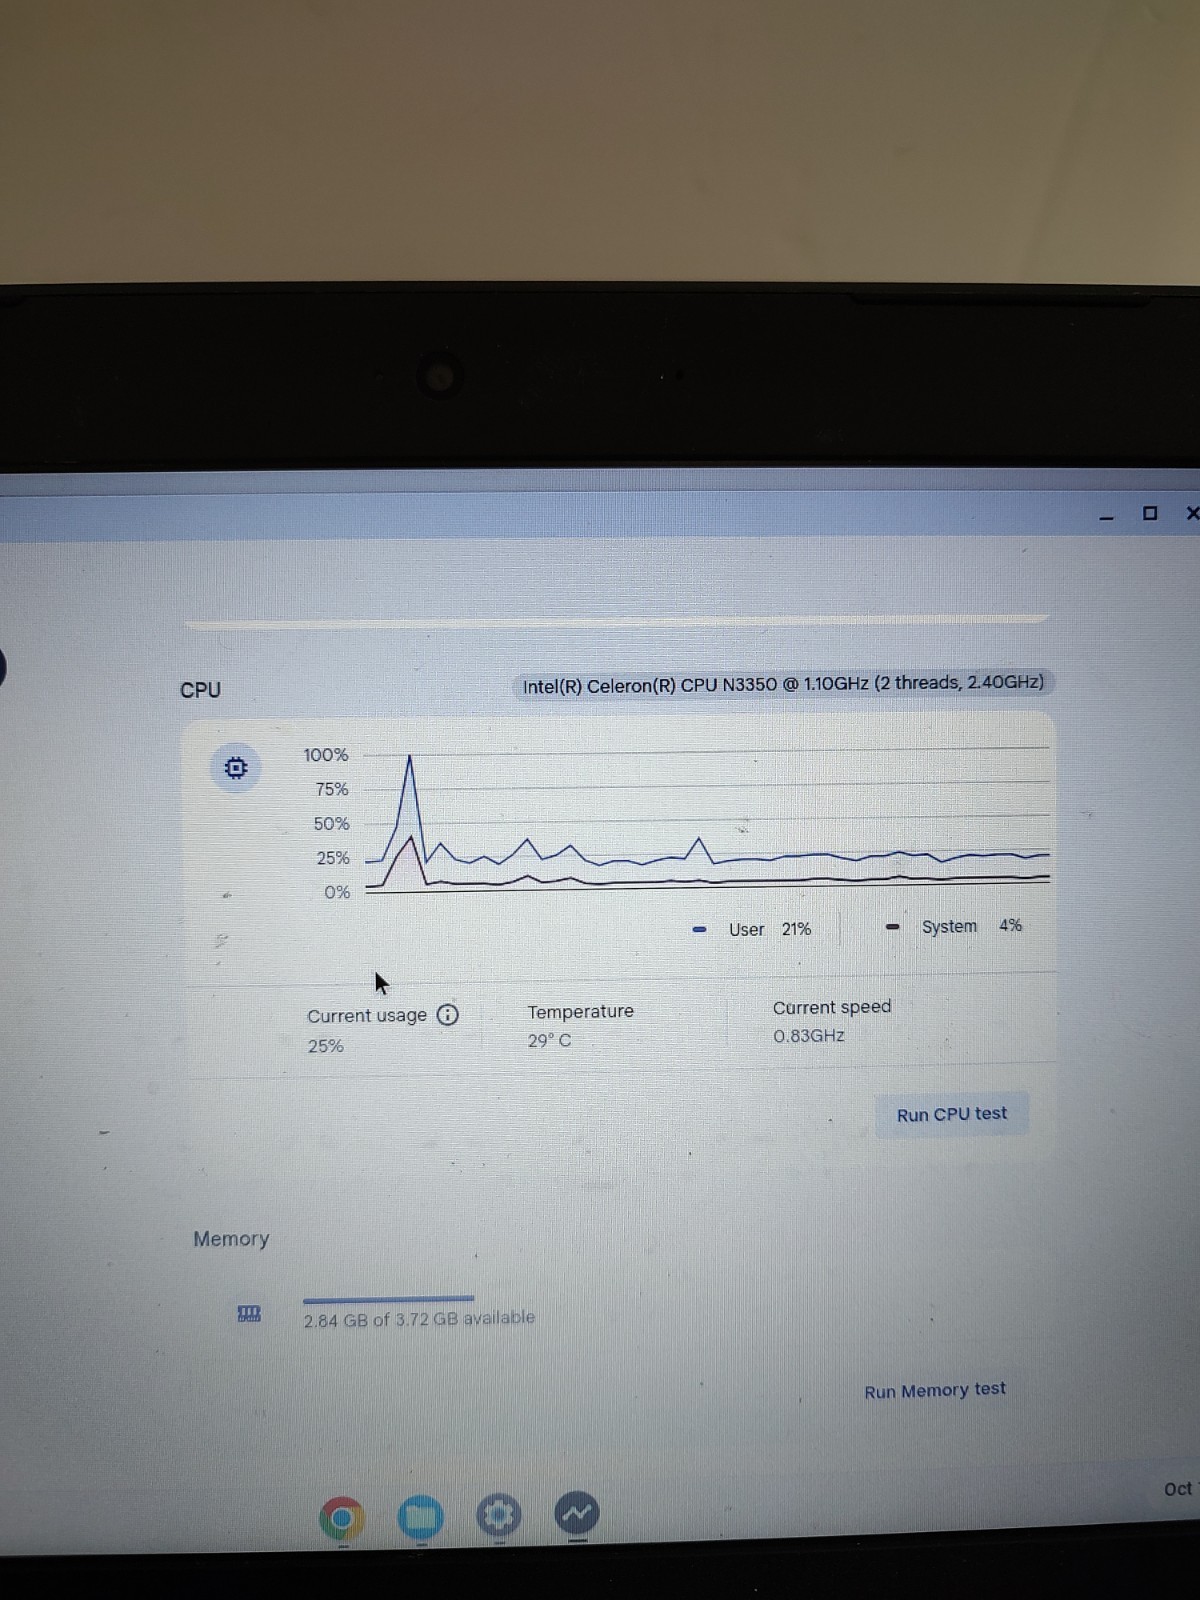Click the Oct date in system tray
This screenshot has height=1600, width=1200.
click(1179, 1489)
